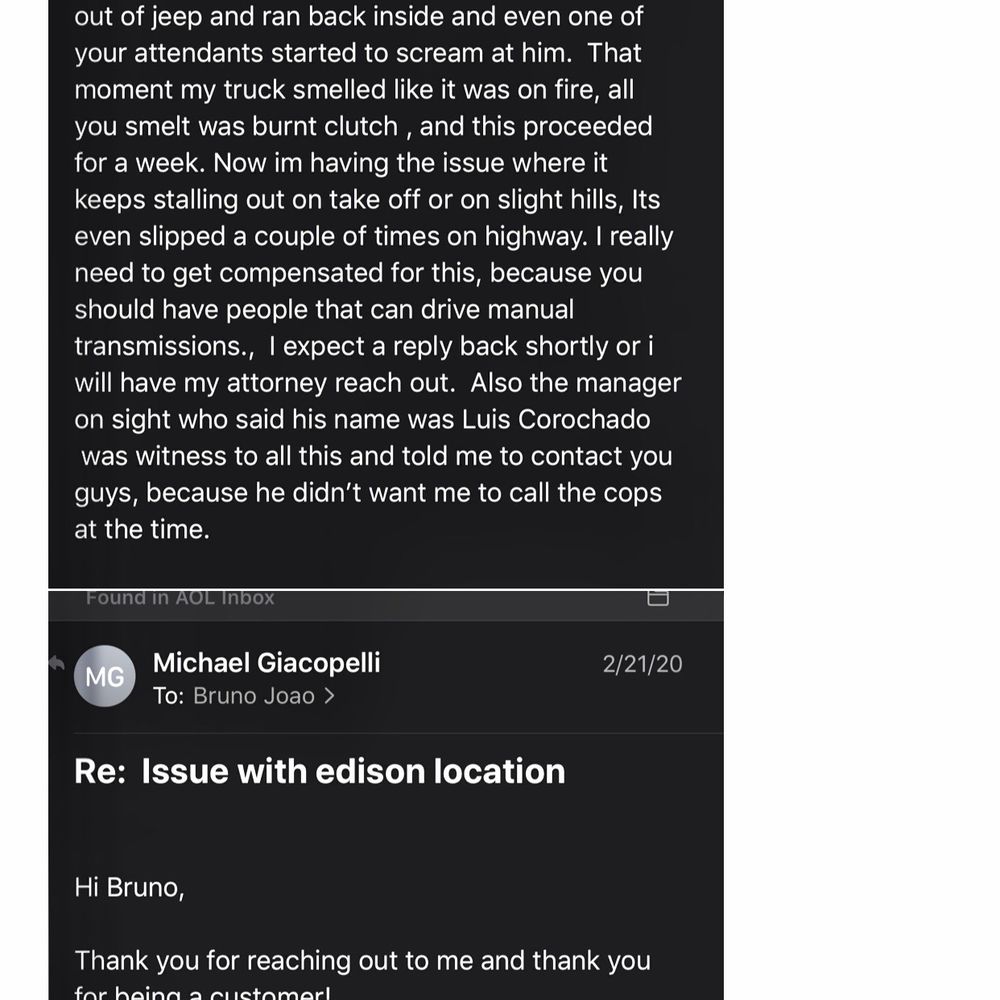The height and width of the screenshot is (1000, 1000).
Task: Click the replied arrow indicator icon
Action: click(57, 663)
